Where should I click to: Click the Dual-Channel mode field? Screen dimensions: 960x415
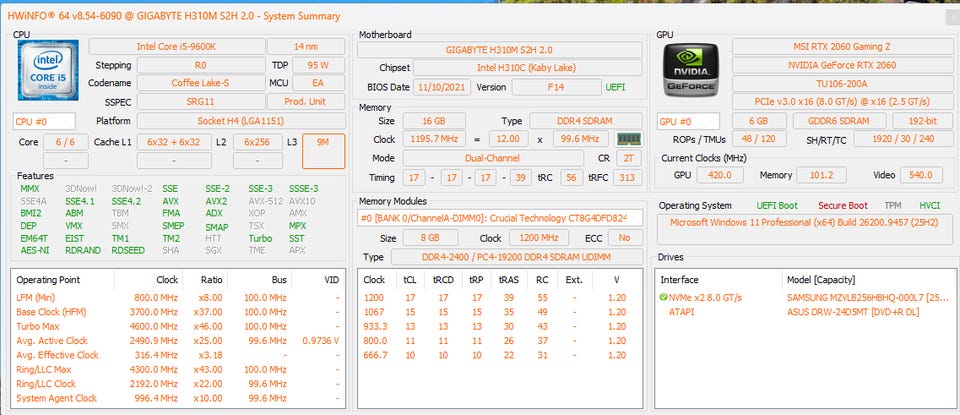[493, 158]
